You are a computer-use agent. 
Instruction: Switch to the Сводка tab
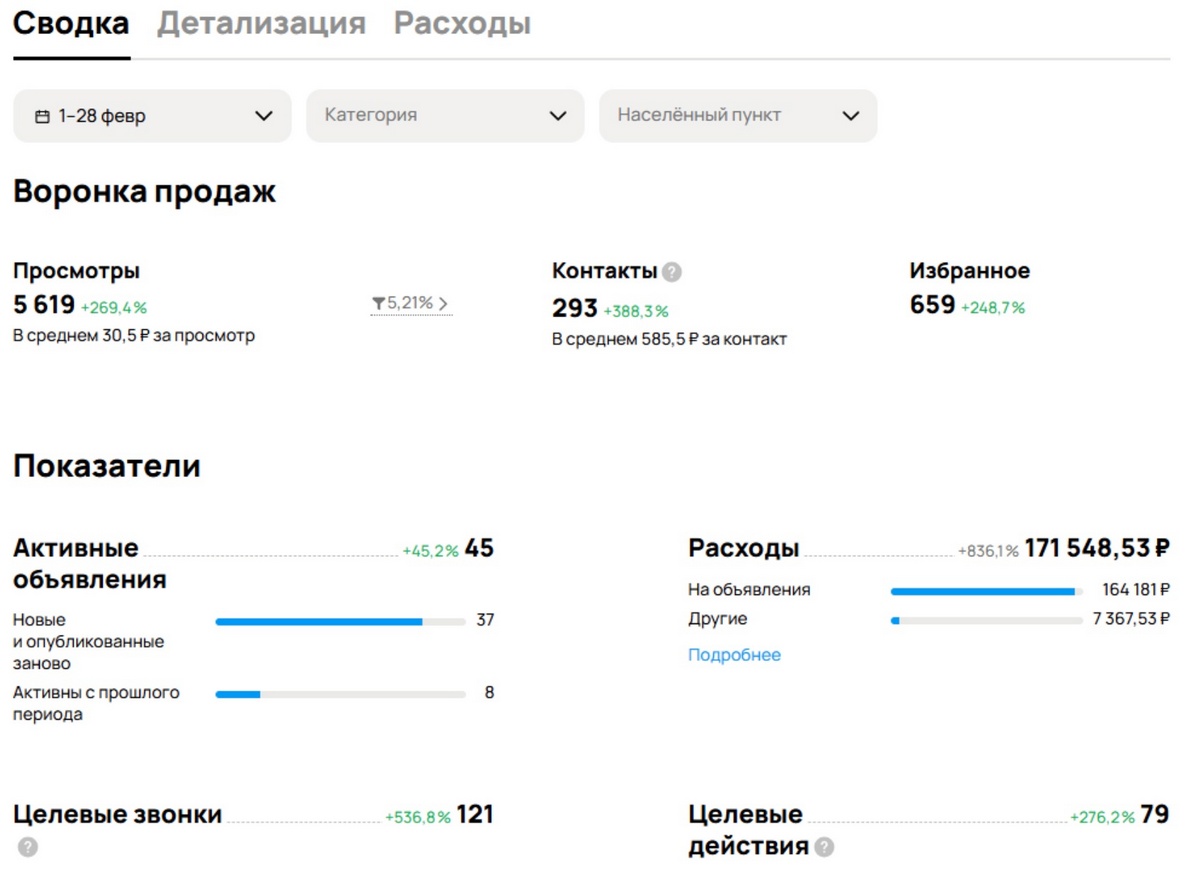pyautogui.click(x=71, y=24)
